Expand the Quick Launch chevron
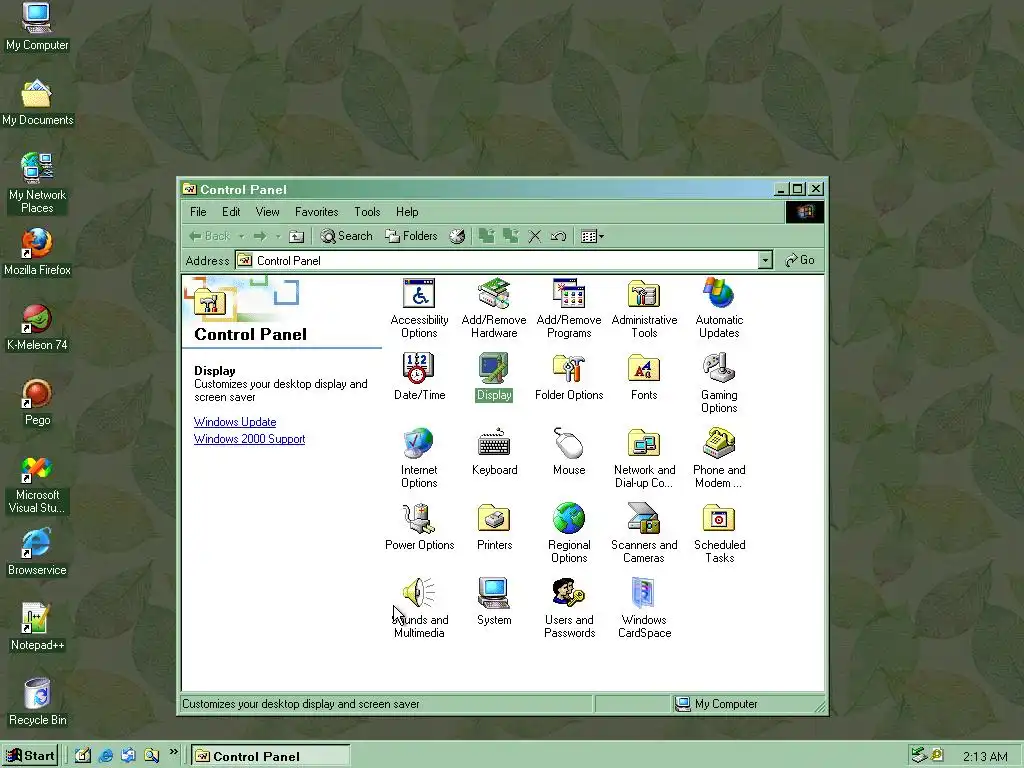The image size is (1024, 768). coord(174,752)
